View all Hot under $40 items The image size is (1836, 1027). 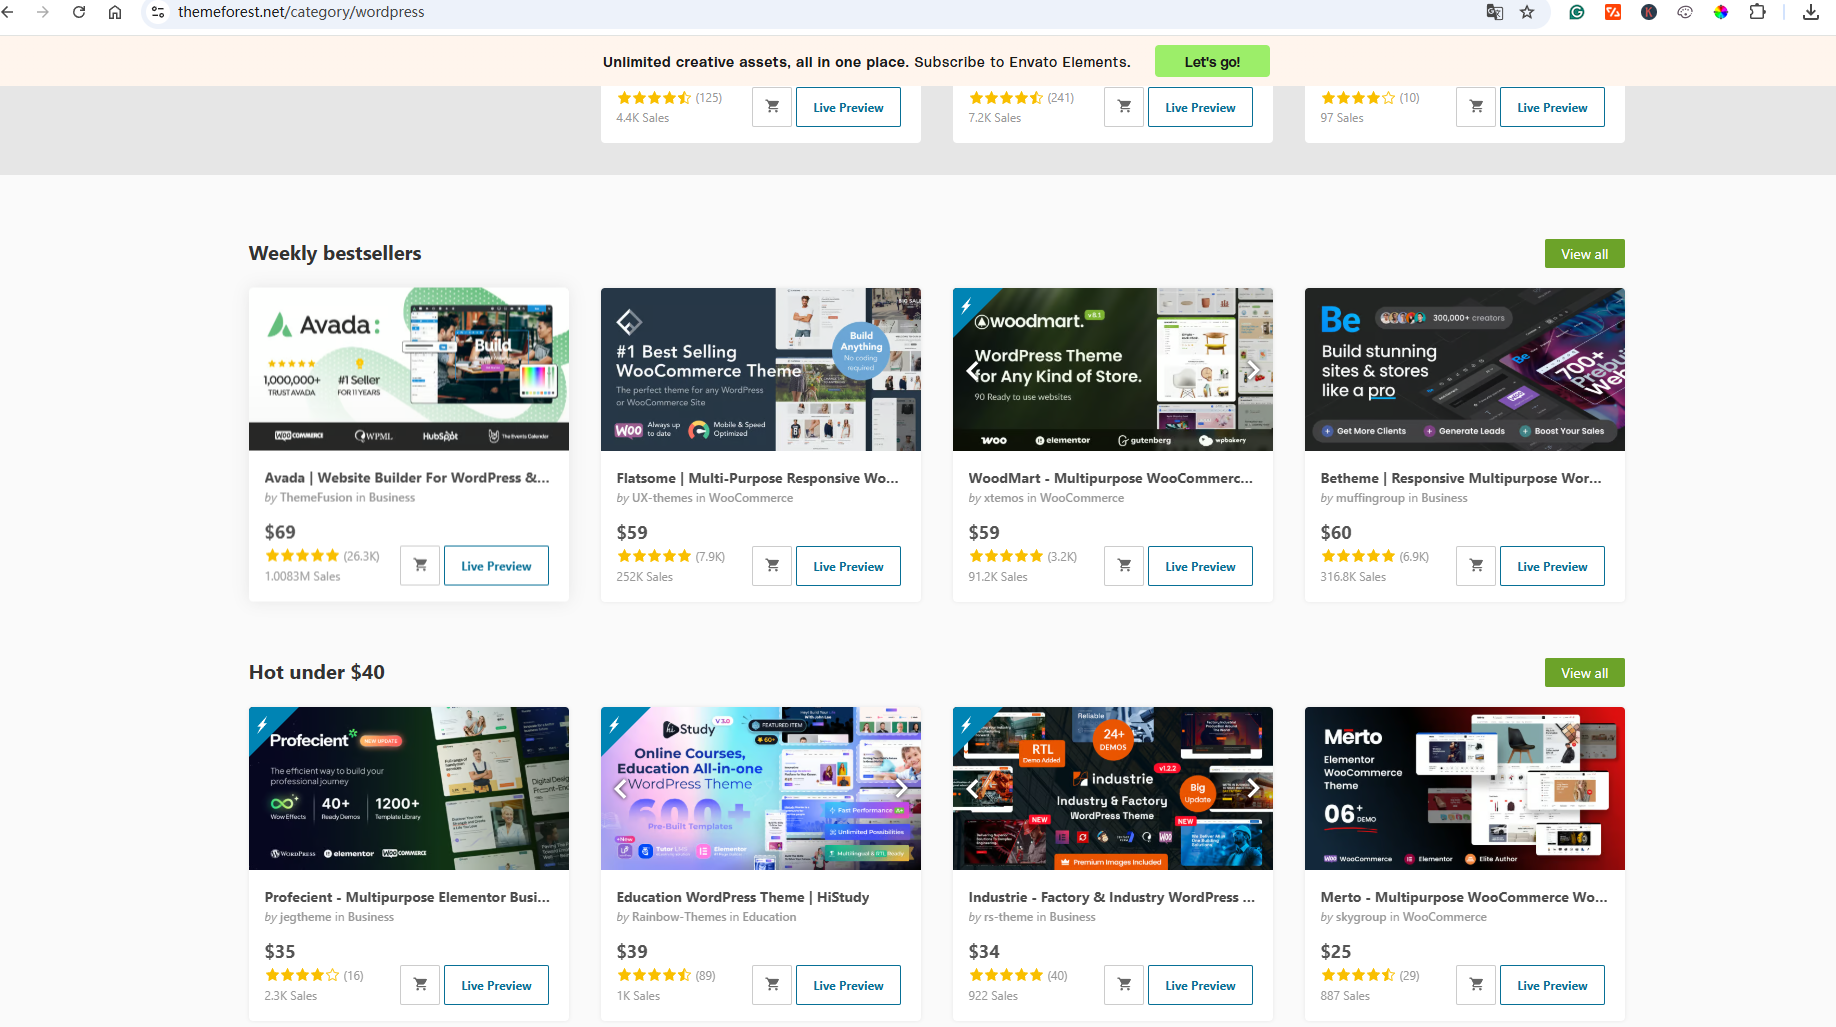(1584, 673)
